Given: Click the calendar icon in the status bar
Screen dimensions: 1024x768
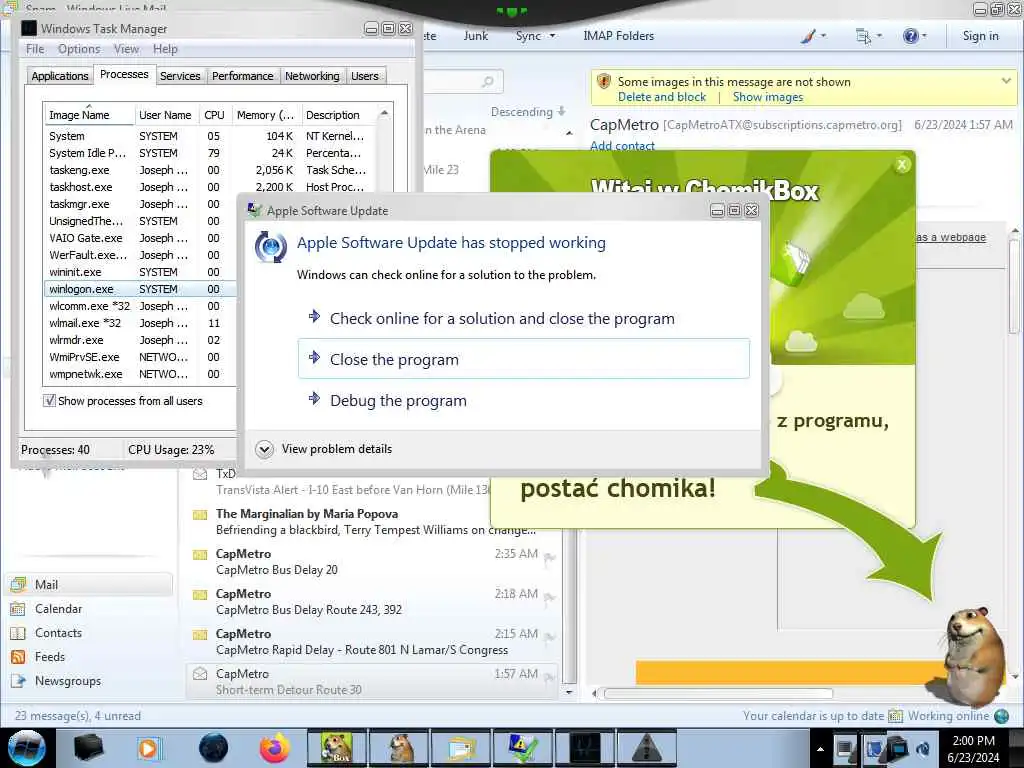Looking at the screenshot, I should coord(895,716).
